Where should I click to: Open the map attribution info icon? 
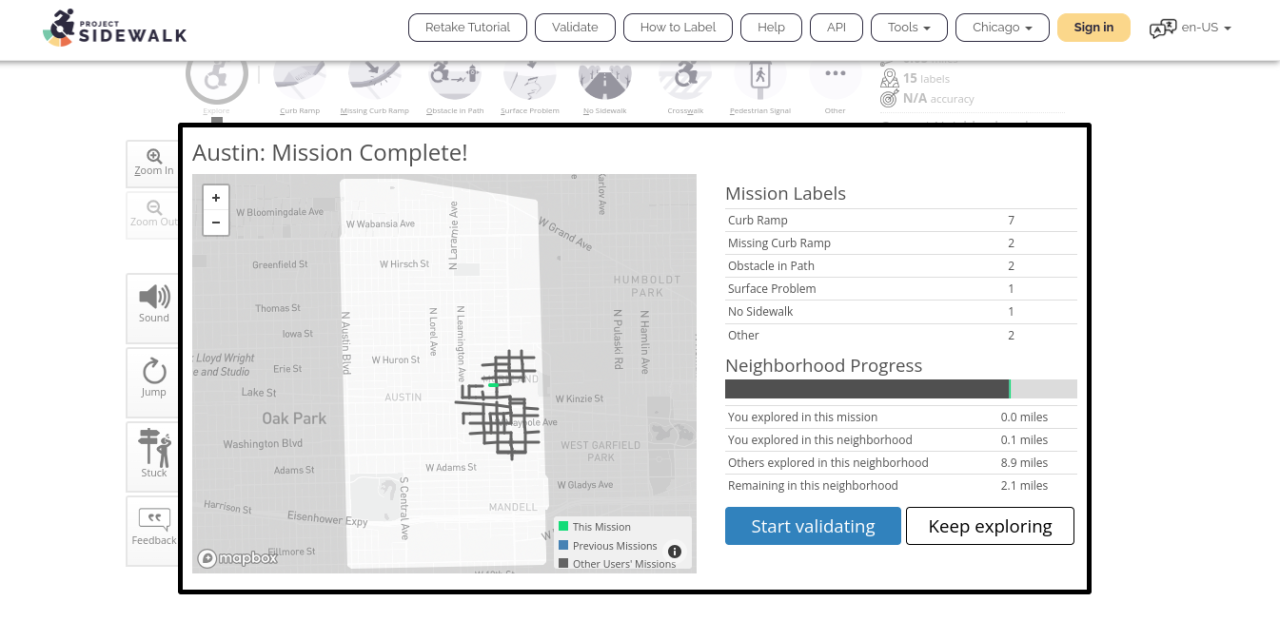coord(675,551)
